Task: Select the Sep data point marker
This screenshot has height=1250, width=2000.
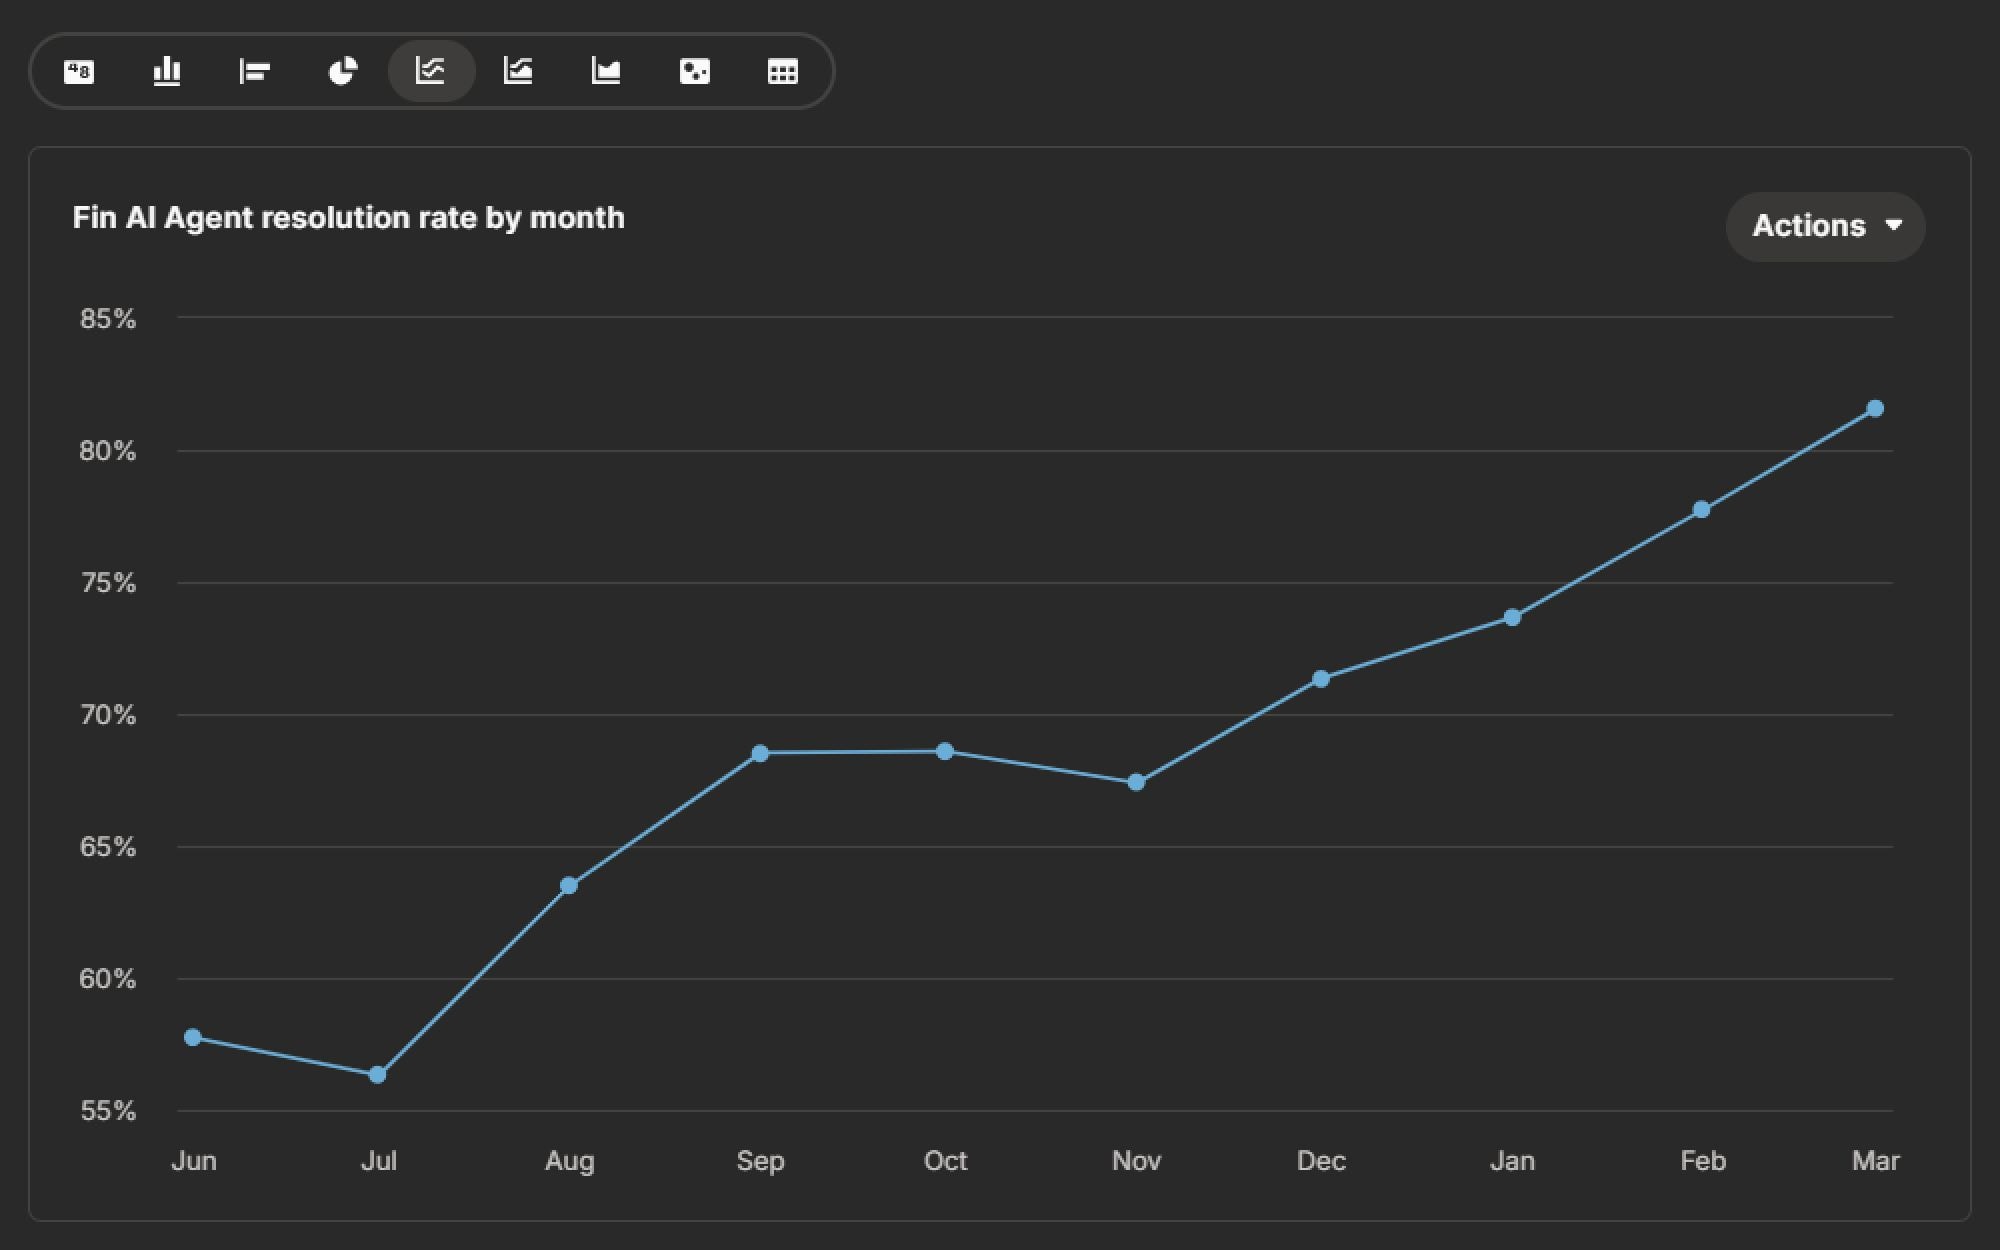Action: (x=760, y=753)
